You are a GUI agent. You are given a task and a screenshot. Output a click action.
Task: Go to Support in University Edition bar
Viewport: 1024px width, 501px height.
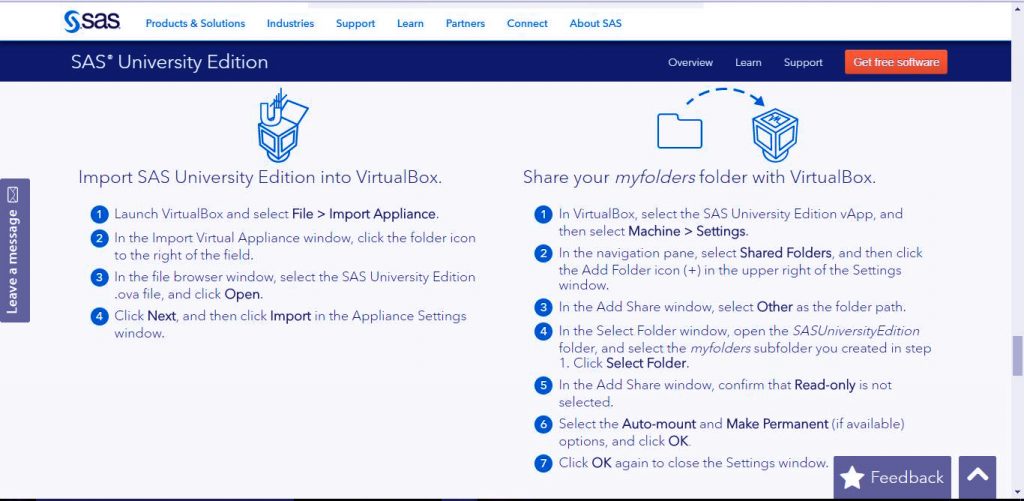point(803,63)
